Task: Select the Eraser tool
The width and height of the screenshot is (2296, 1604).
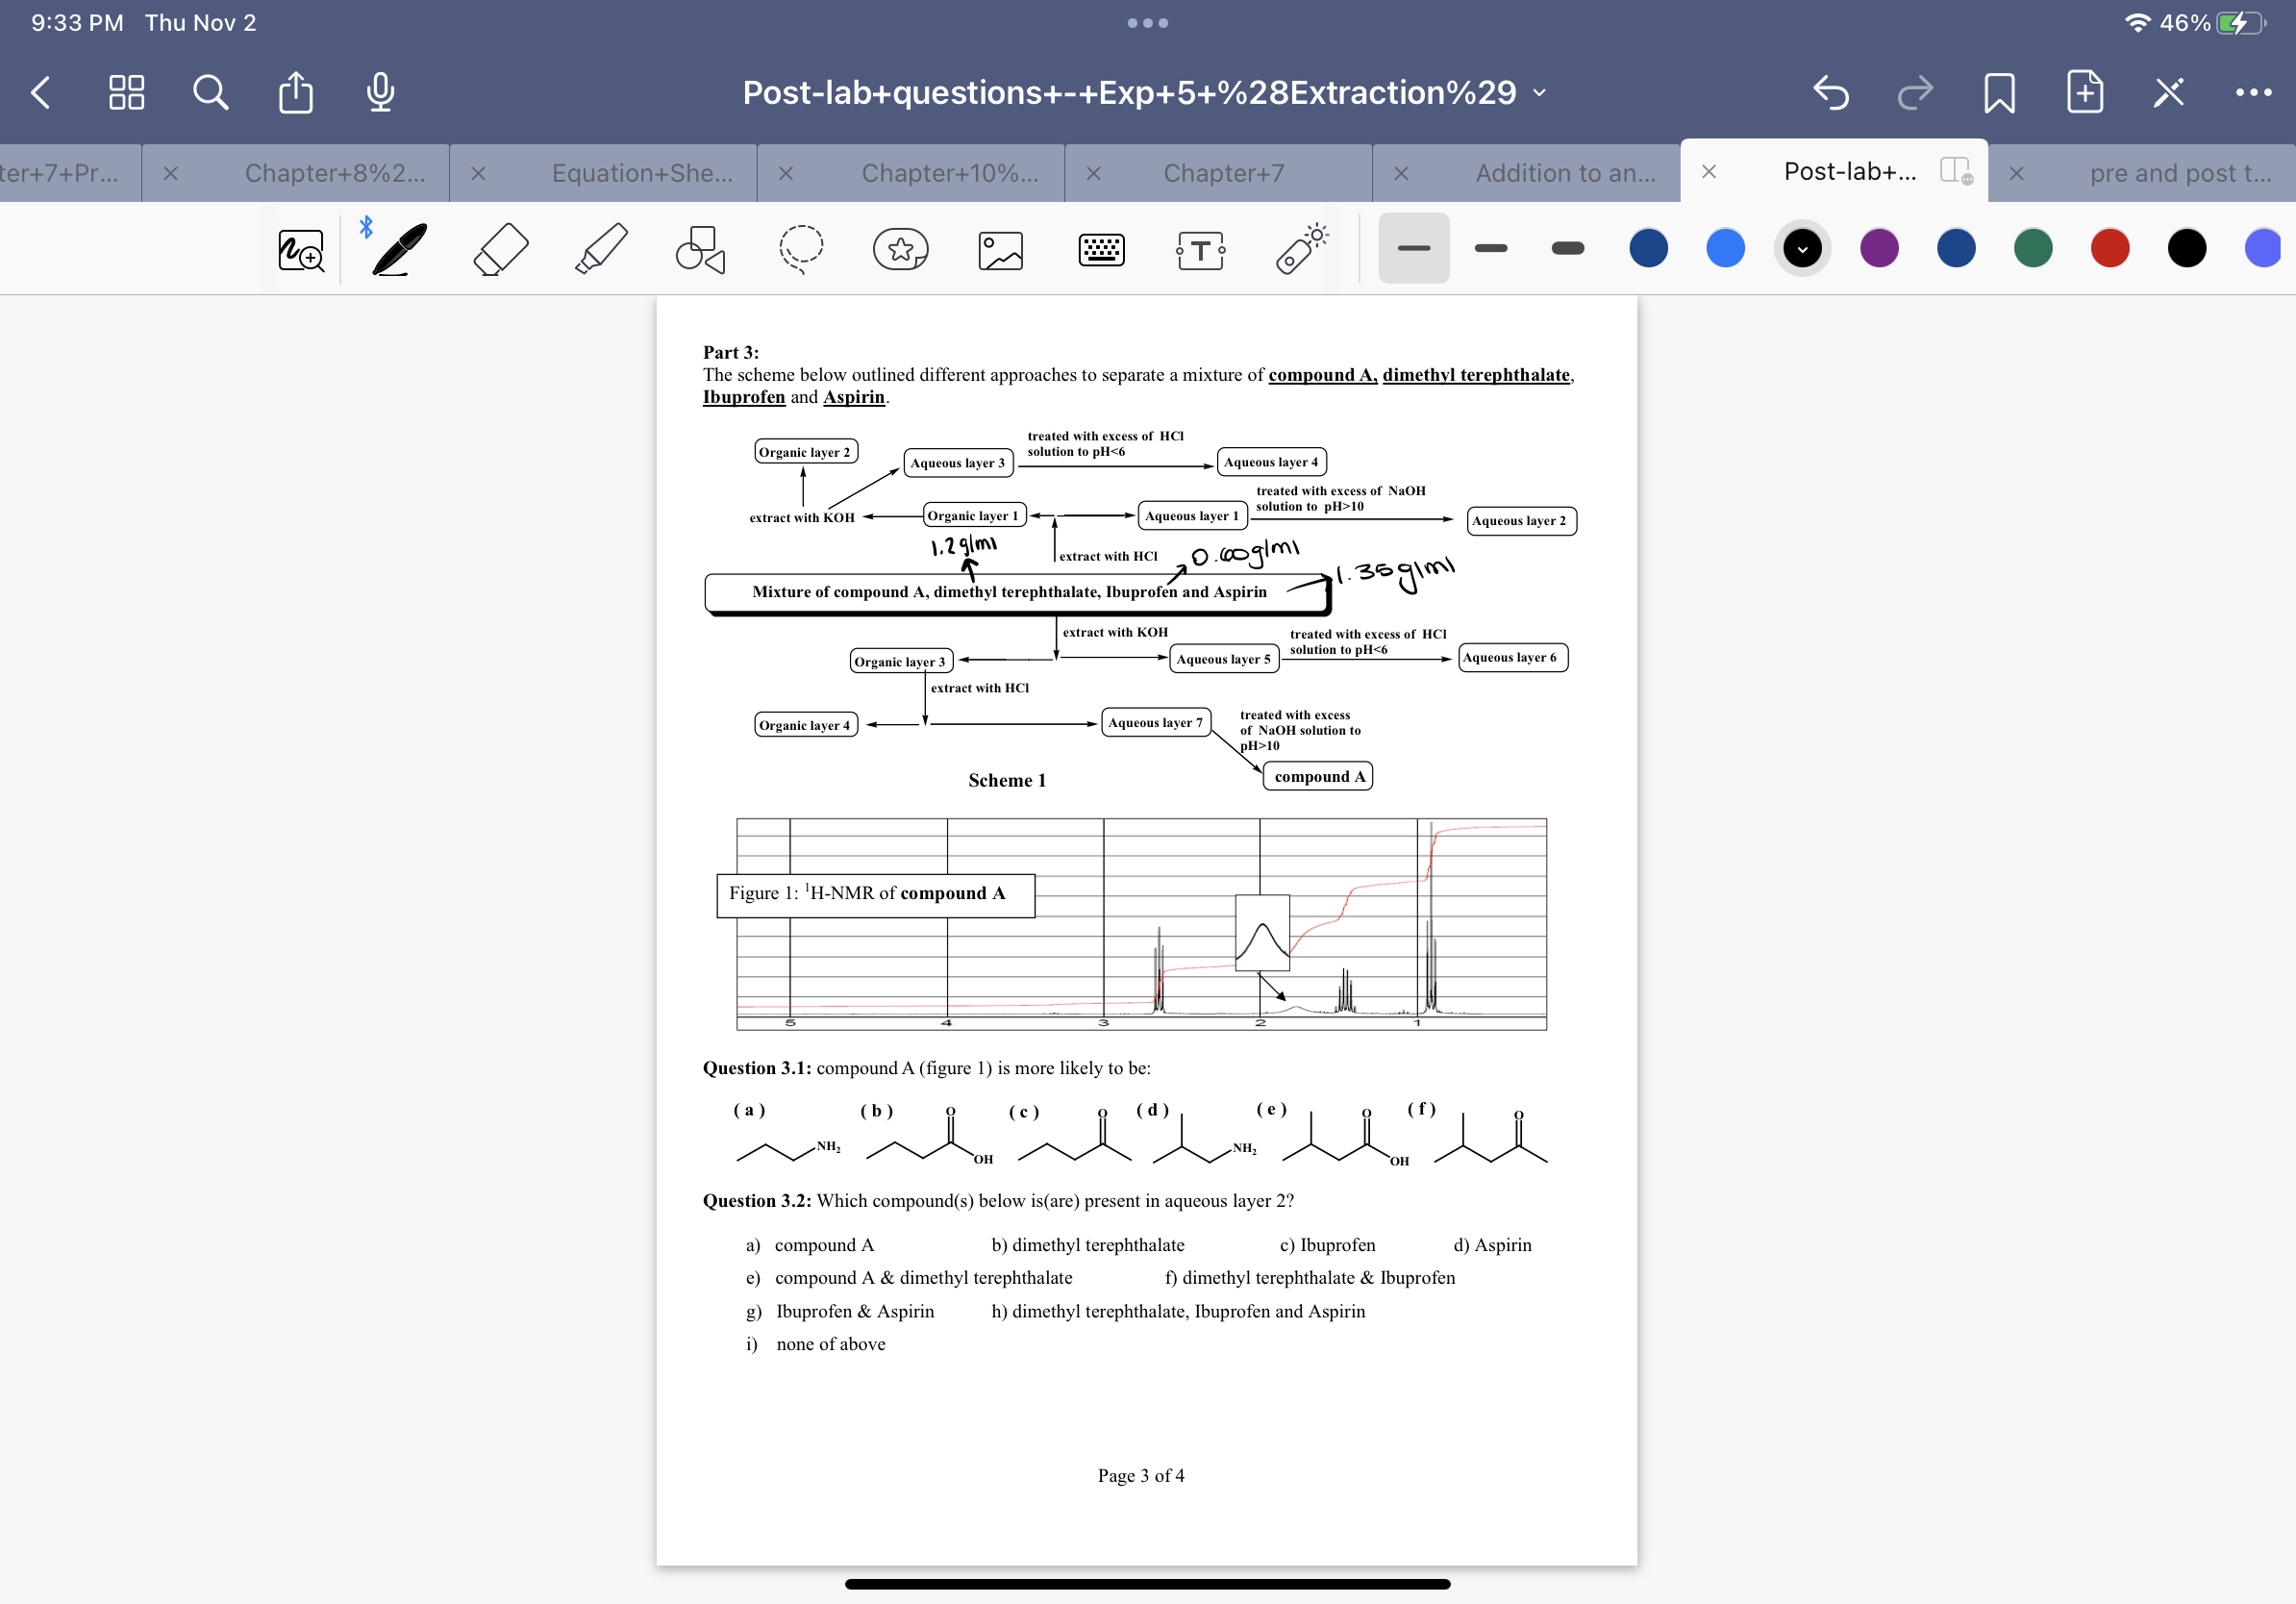Action: [500, 249]
